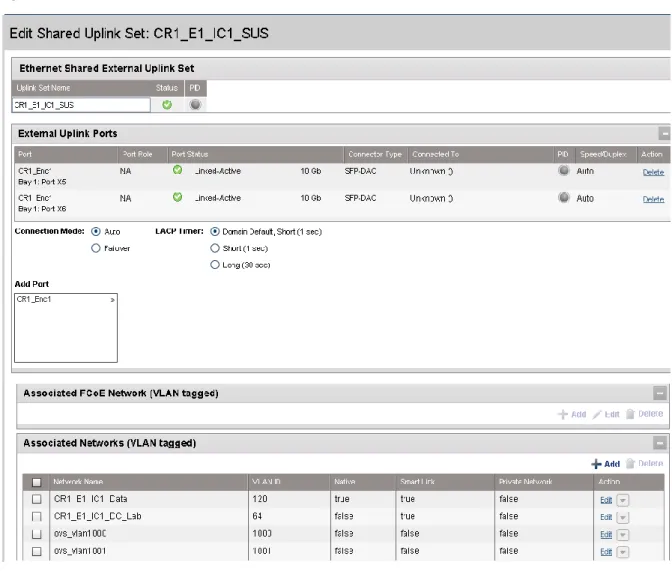Expand CR1_Enc1 in the Add Port list

pyautogui.click(x=112, y=300)
